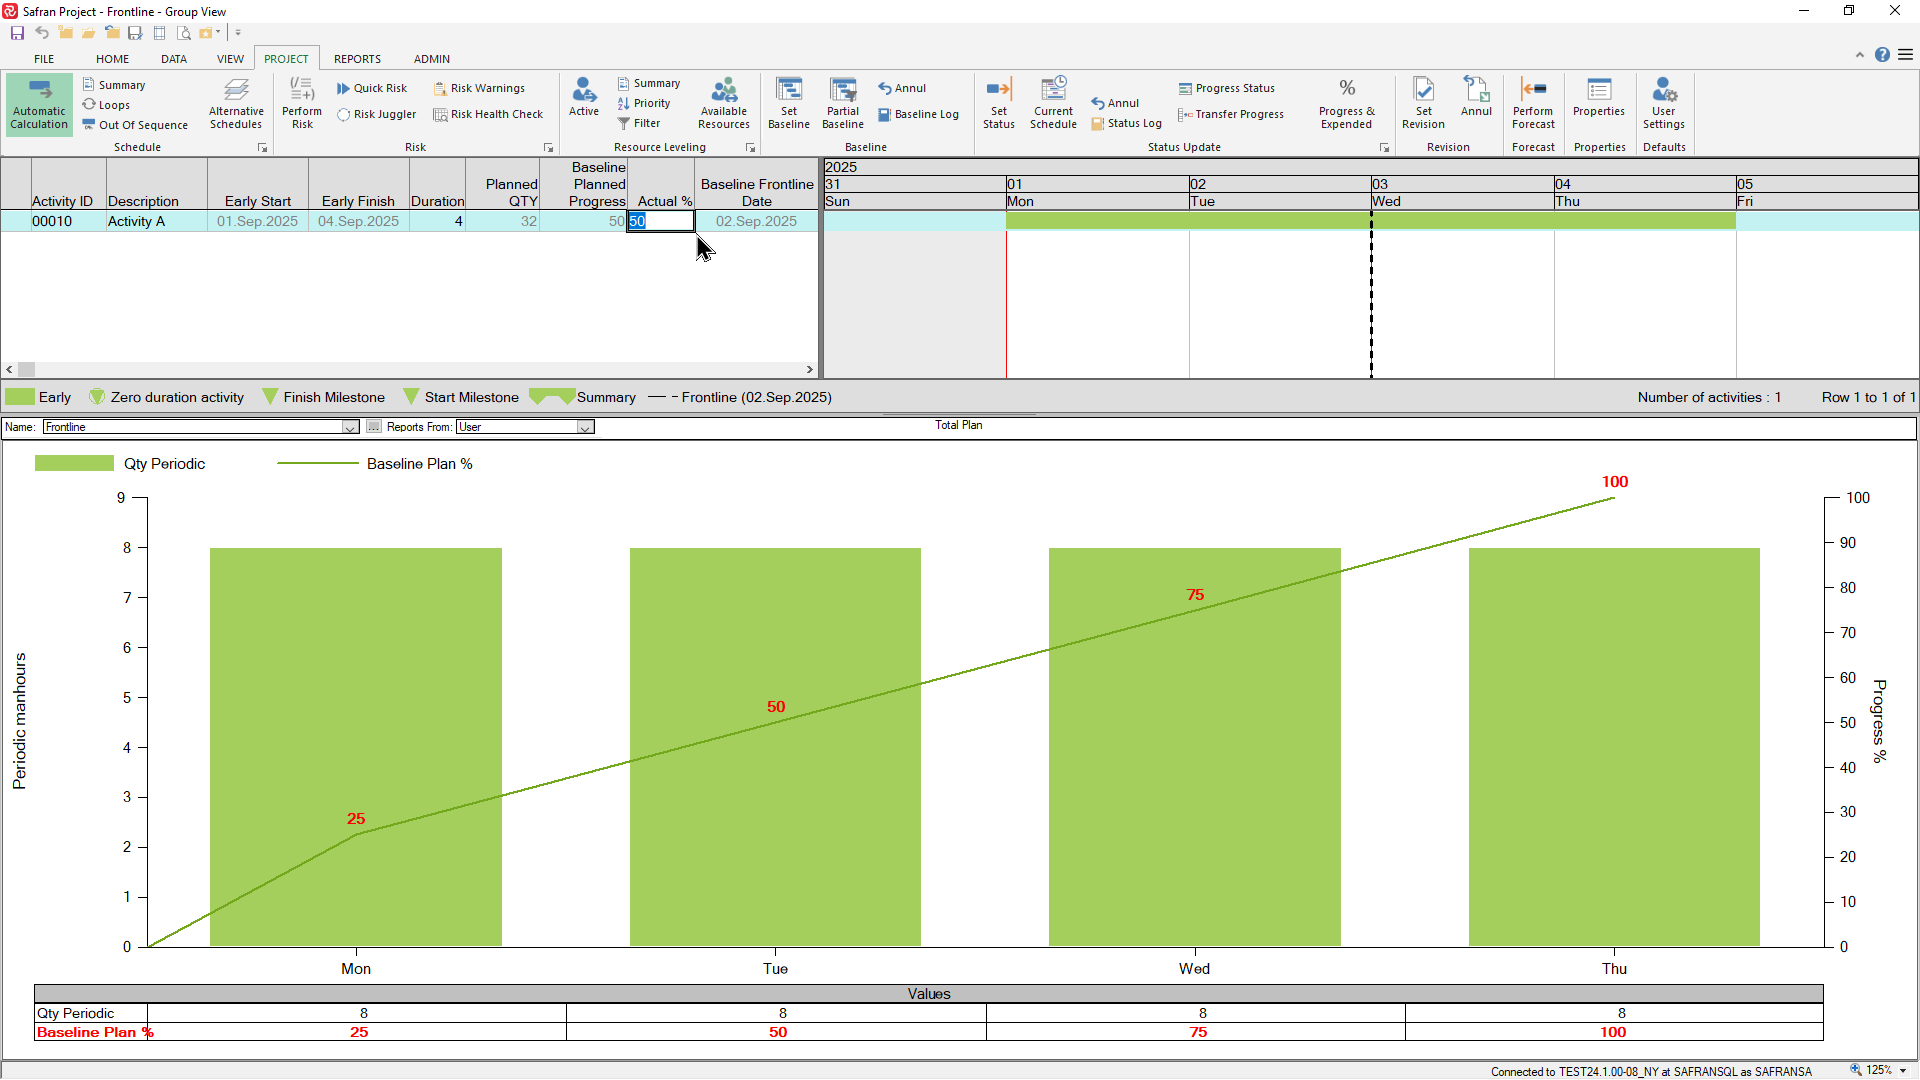This screenshot has height=1080, width=1920.
Task: Open Available Resources
Action: [724, 104]
